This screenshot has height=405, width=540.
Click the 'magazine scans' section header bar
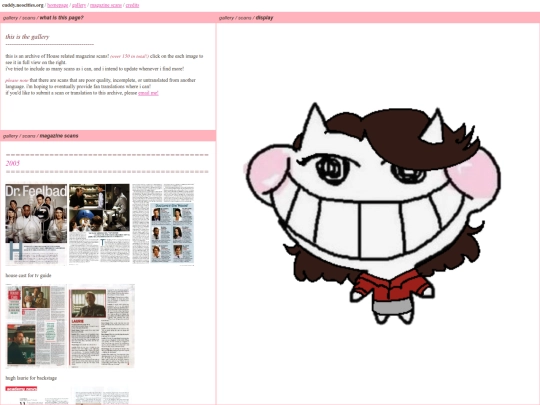(x=108, y=136)
